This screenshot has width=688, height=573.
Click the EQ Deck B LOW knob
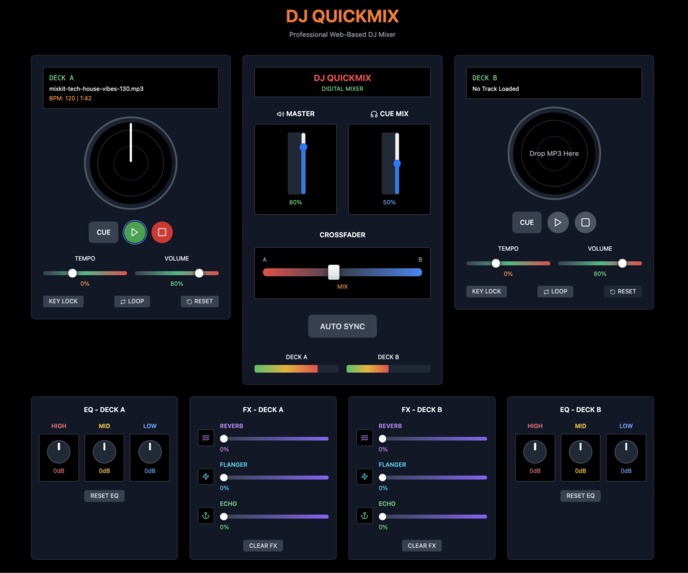[x=626, y=452]
